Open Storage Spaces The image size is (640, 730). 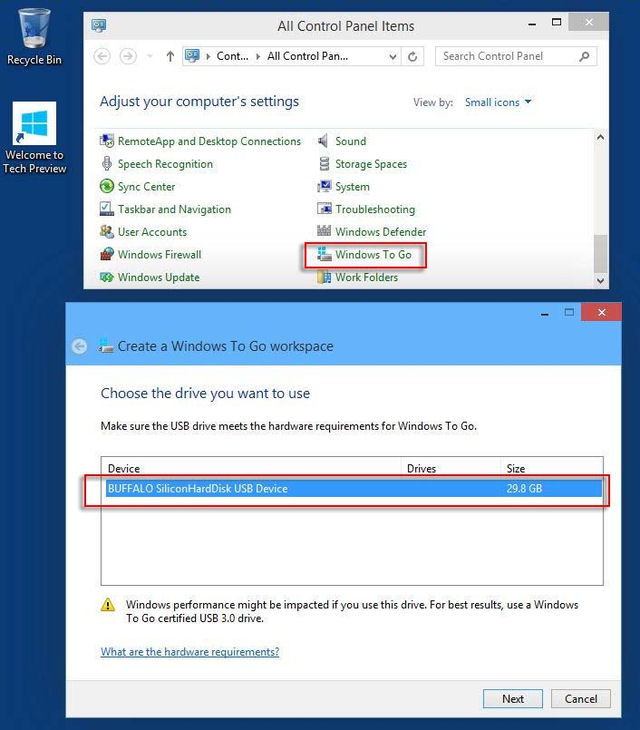coord(371,164)
